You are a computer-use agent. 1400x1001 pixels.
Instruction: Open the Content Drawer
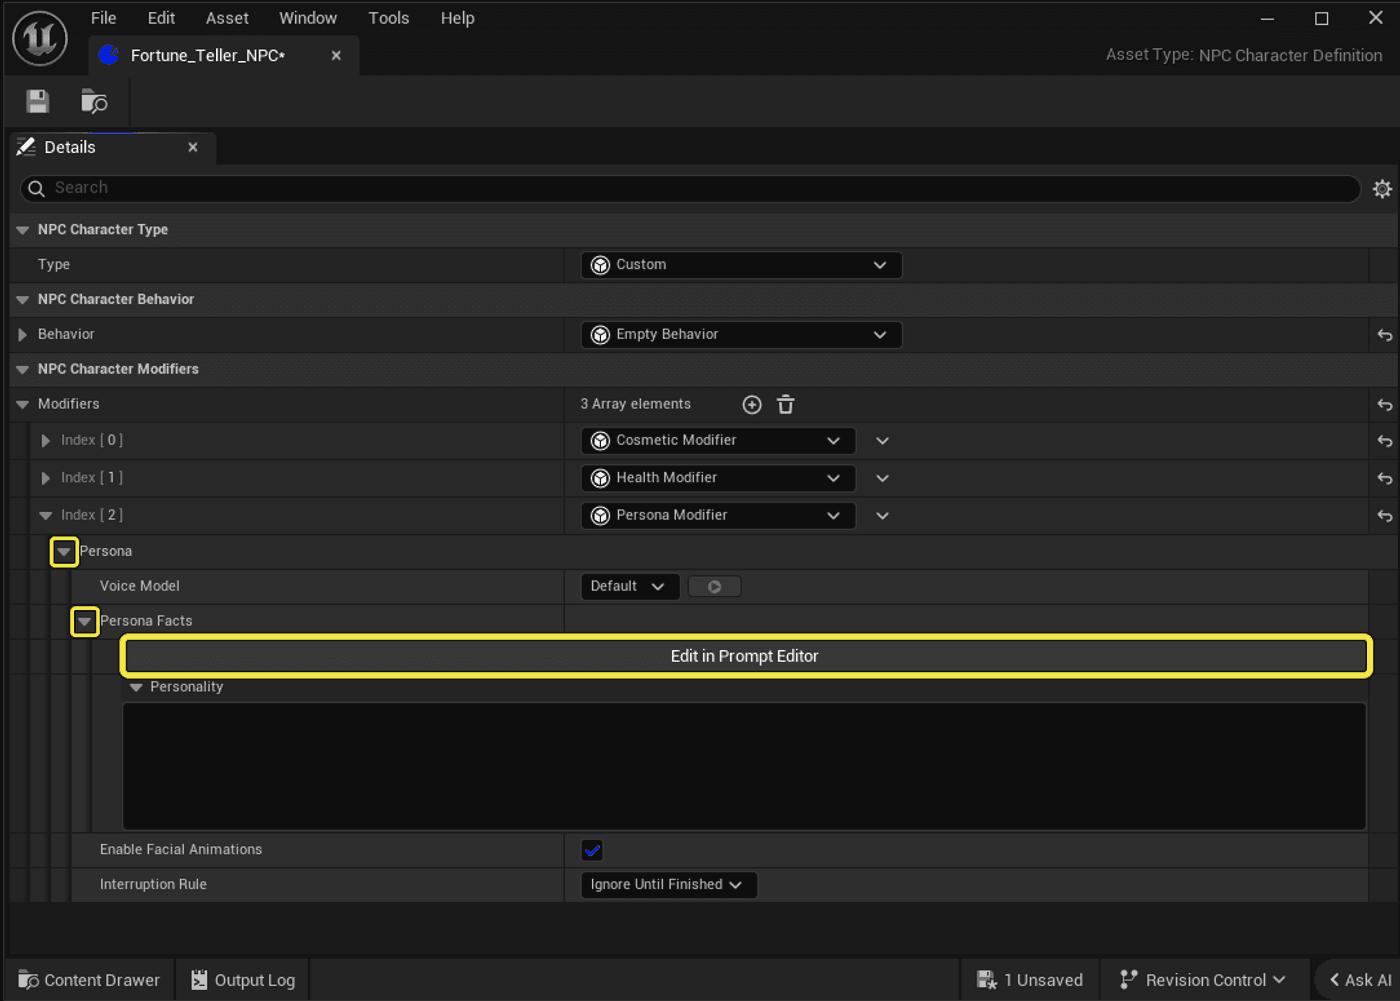[x=89, y=980]
